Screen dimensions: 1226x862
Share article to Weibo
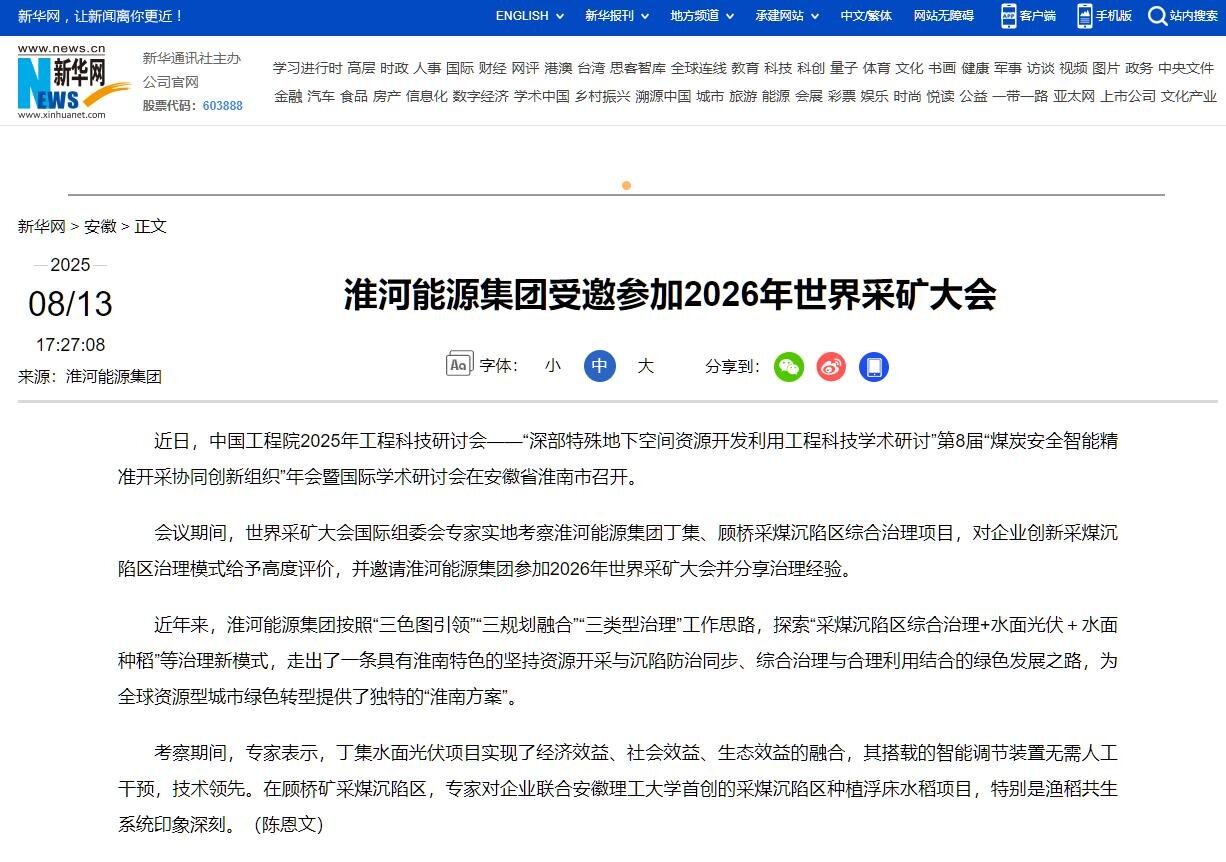click(831, 367)
